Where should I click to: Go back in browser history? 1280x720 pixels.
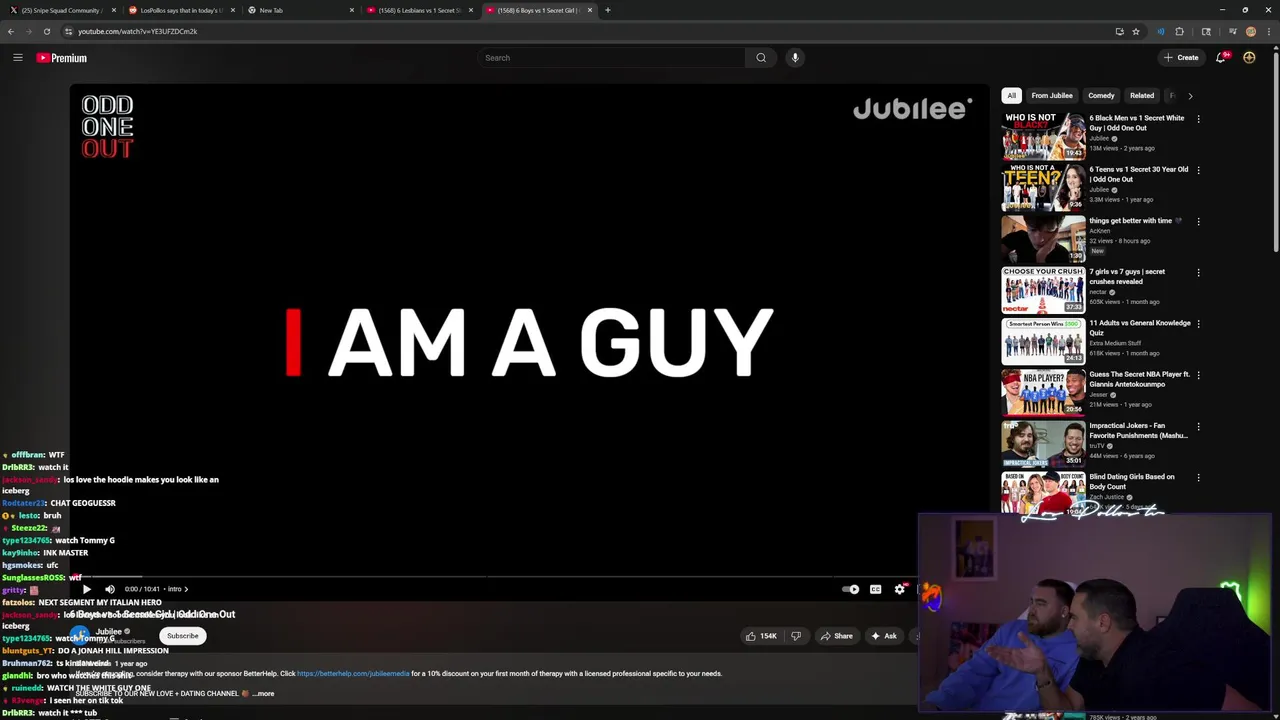tap(11, 31)
